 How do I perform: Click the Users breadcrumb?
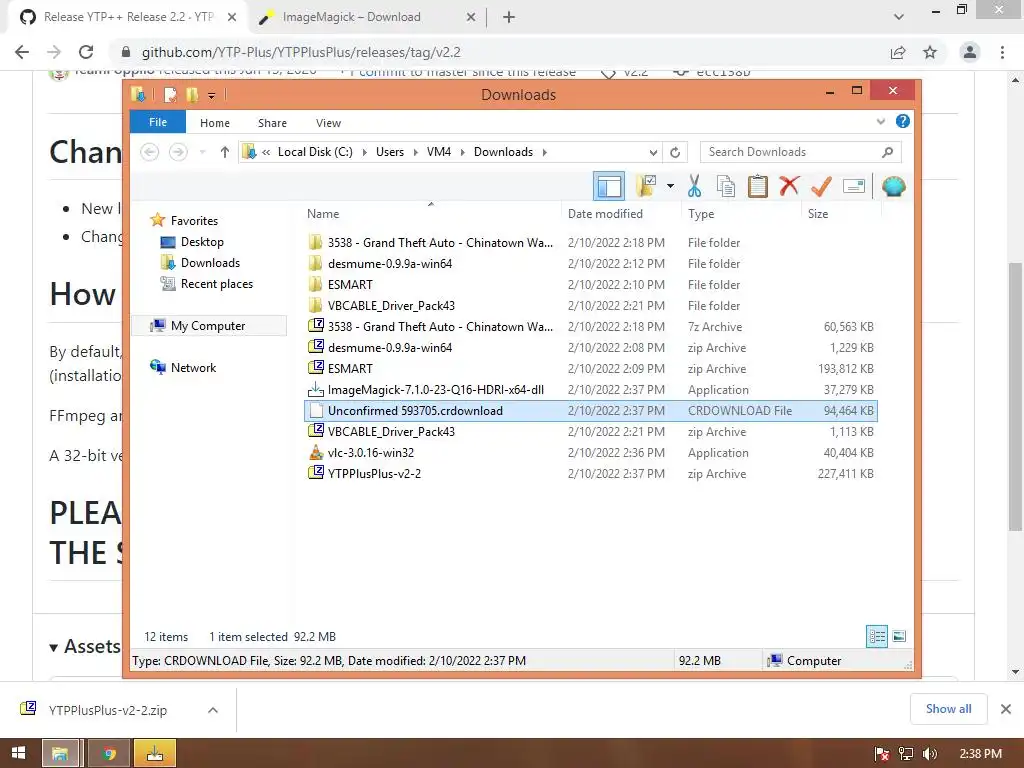coord(390,152)
